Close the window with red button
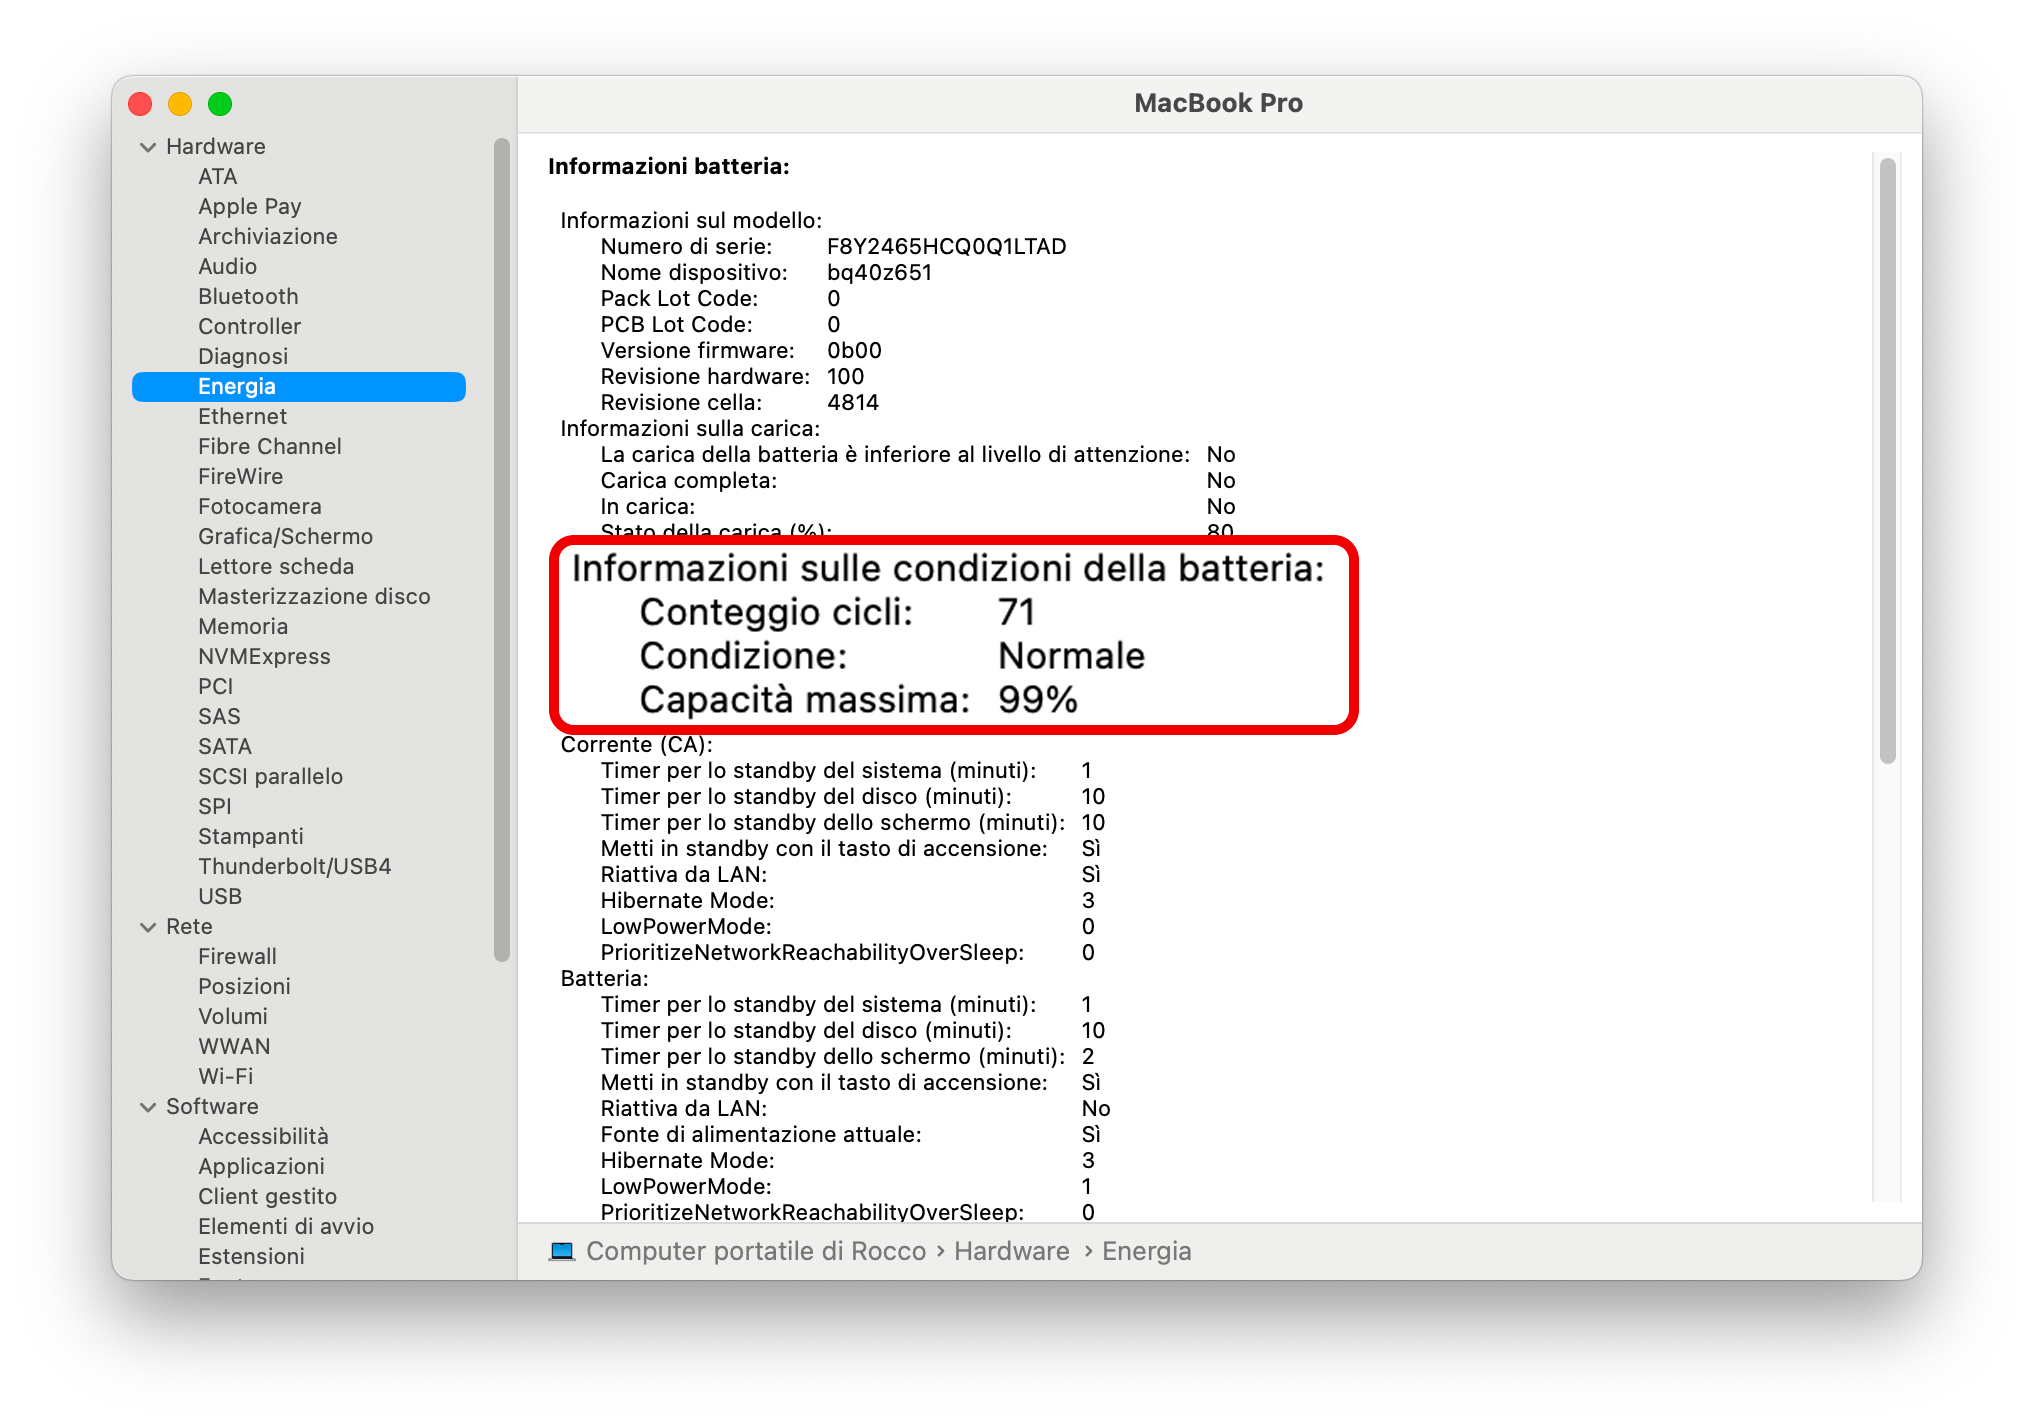This screenshot has width=2034, height=1428. point(140,104)
